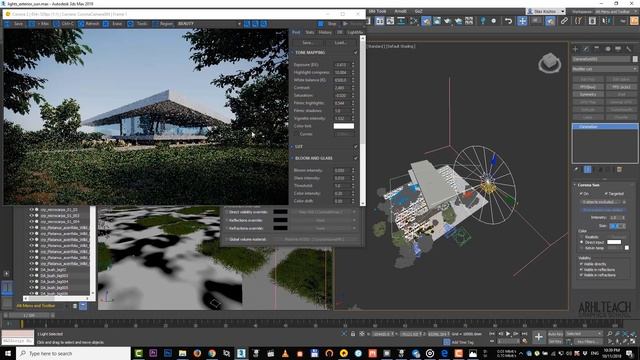Image resolution: width=640 pixels, height=360 pixels.
Task: Switch to the History tab
Action: (x=325, y=32)
